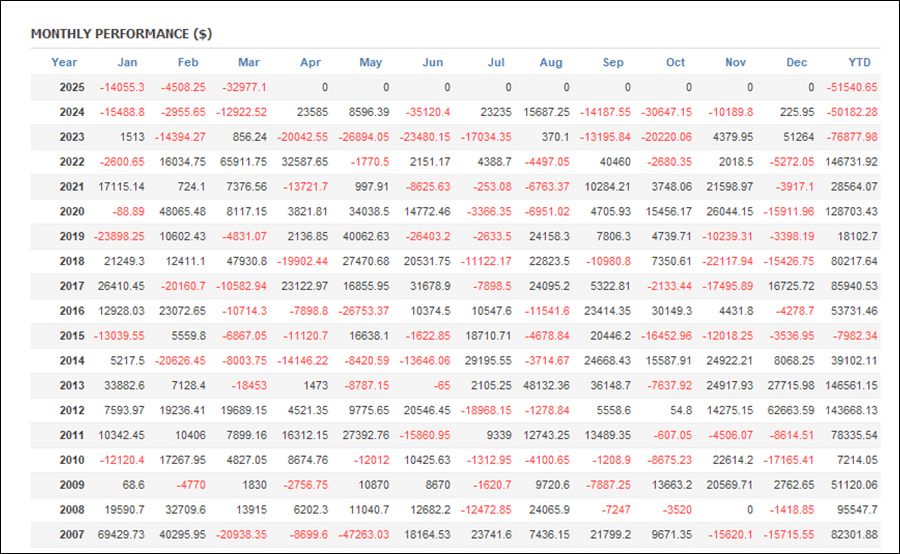The width and height of the screenshot is (900, 554).
Task: Click the Jun column header
Action: click(x=432, y=63)
